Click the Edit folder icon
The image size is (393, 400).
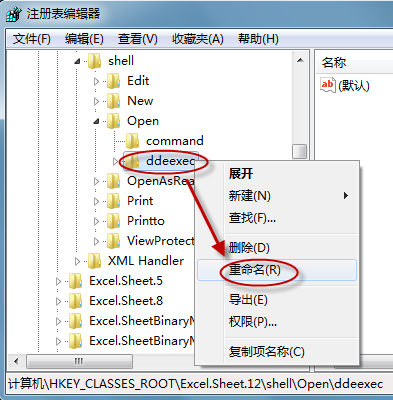[113, 81]
